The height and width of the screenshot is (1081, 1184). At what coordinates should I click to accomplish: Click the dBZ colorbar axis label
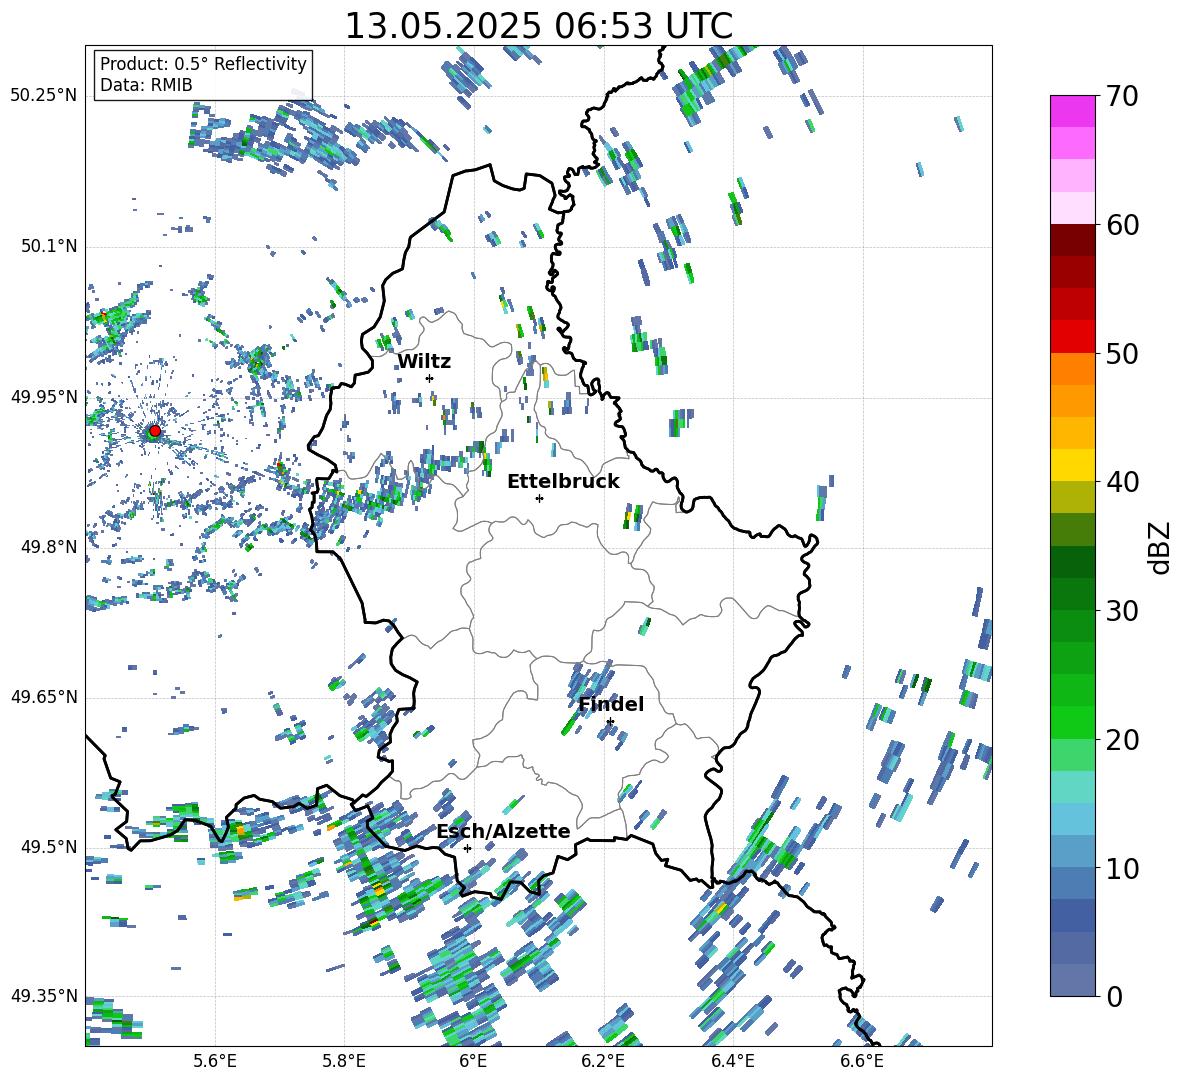tap(1160, 547)
